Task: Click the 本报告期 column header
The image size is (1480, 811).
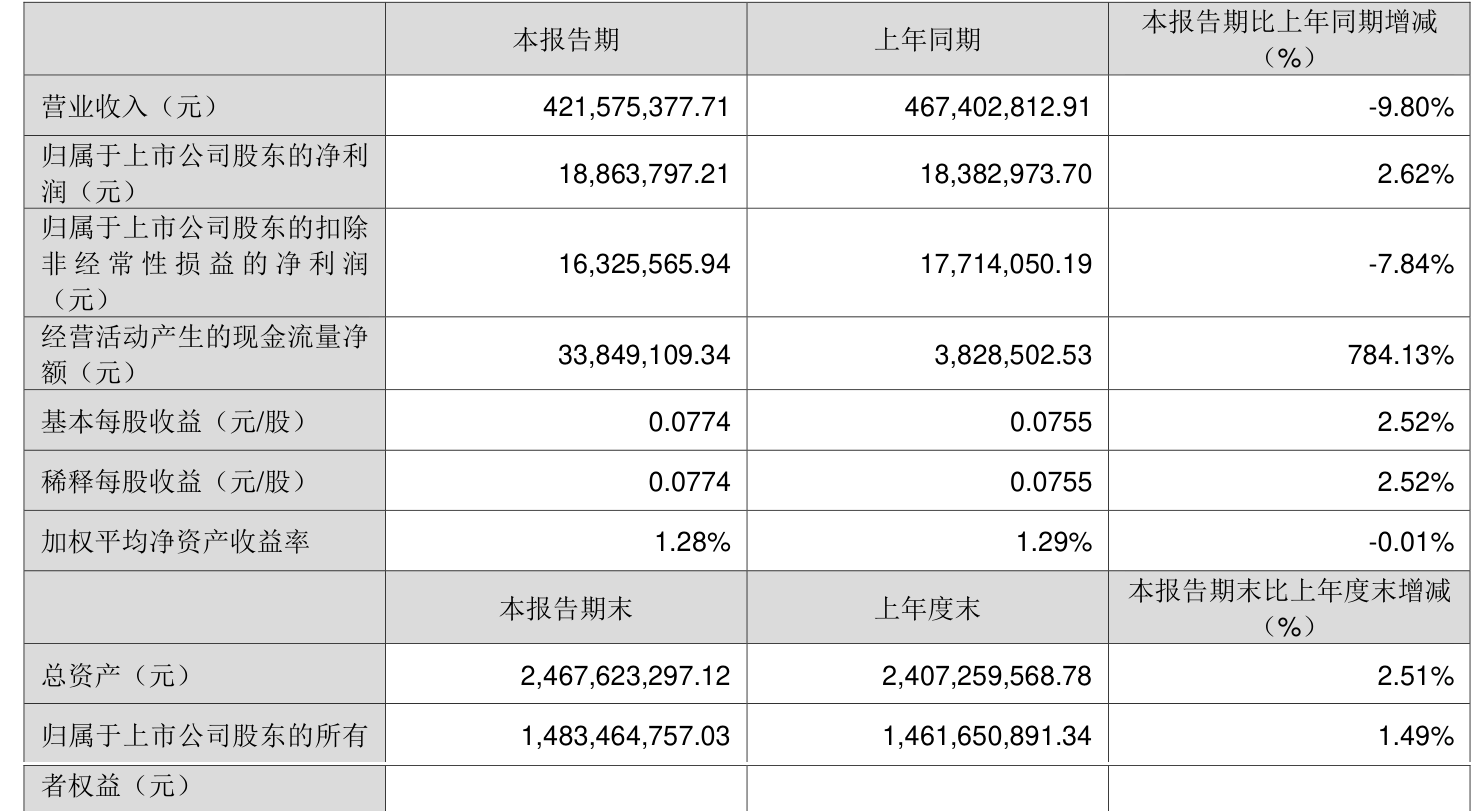Action: point(566,41)
